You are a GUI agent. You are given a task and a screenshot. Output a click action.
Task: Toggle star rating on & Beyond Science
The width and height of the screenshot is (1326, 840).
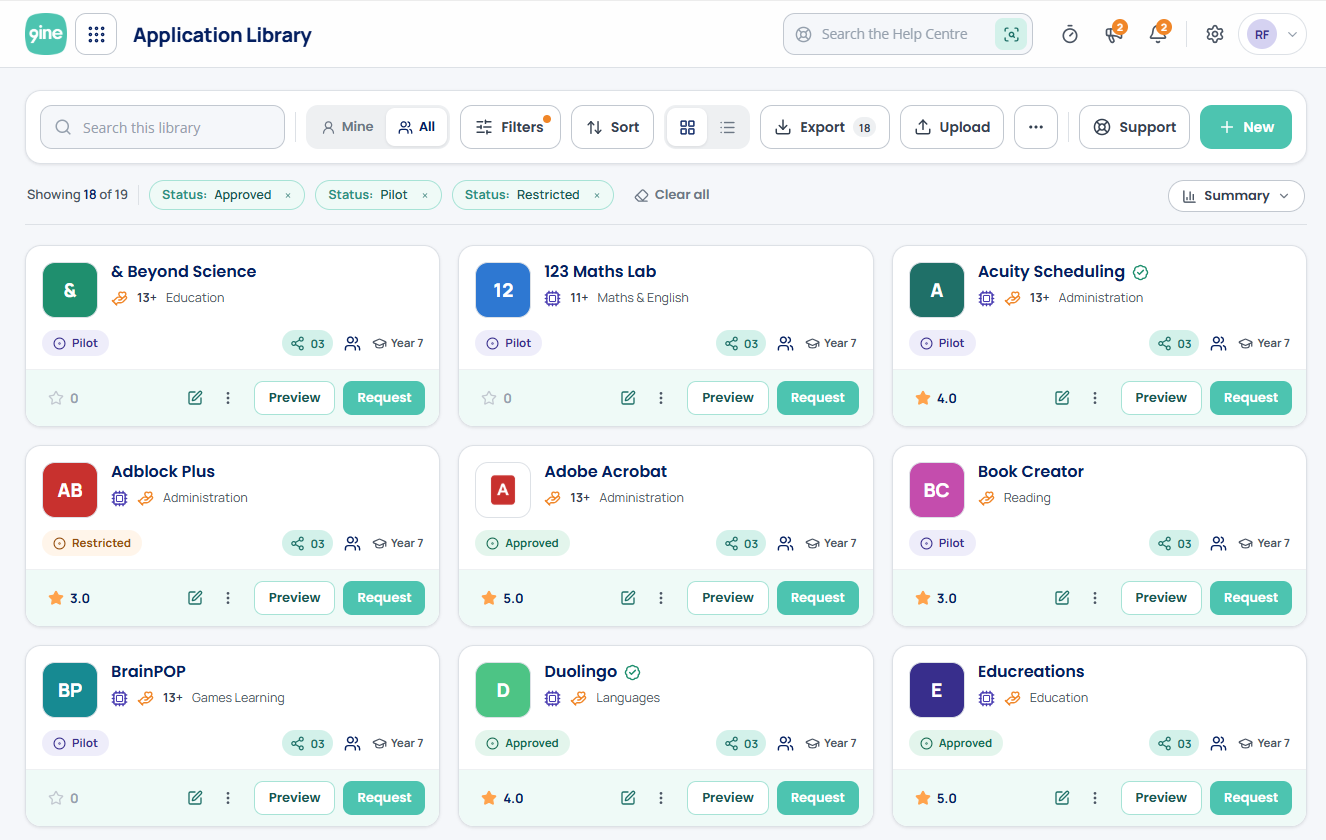click(56, 398)
